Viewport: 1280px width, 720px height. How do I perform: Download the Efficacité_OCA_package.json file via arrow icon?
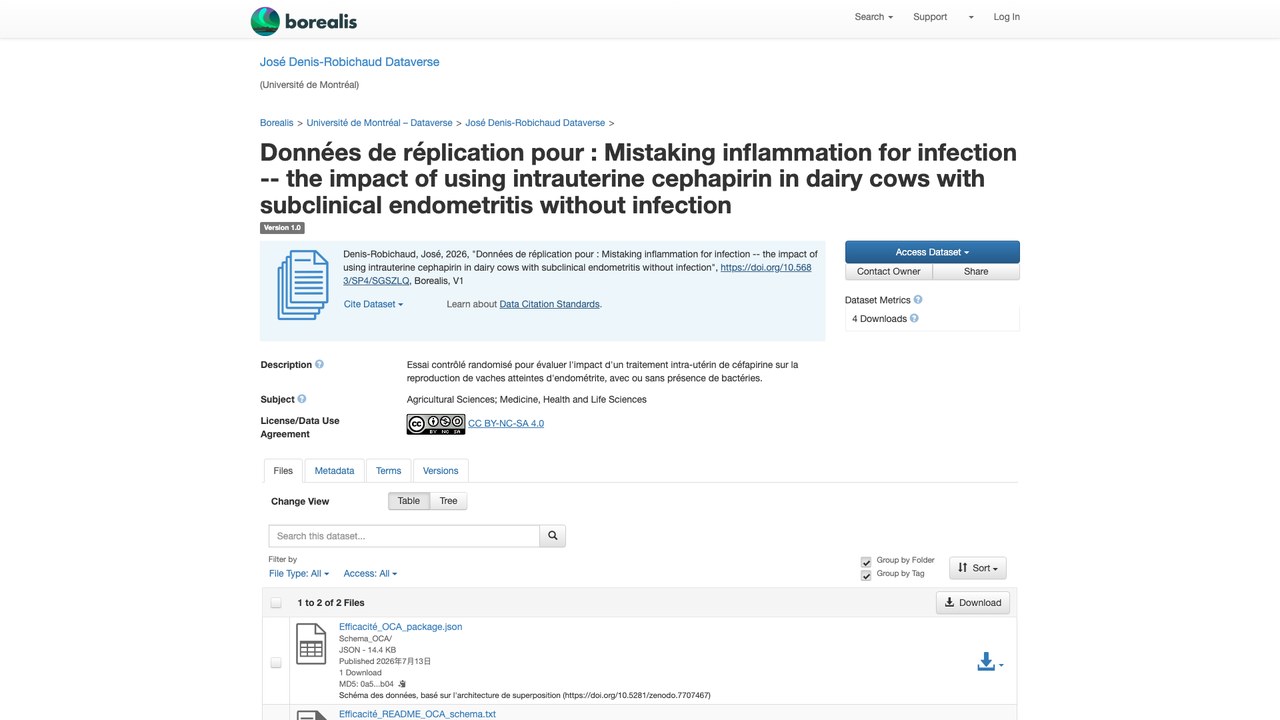click(x=990, y=663)
